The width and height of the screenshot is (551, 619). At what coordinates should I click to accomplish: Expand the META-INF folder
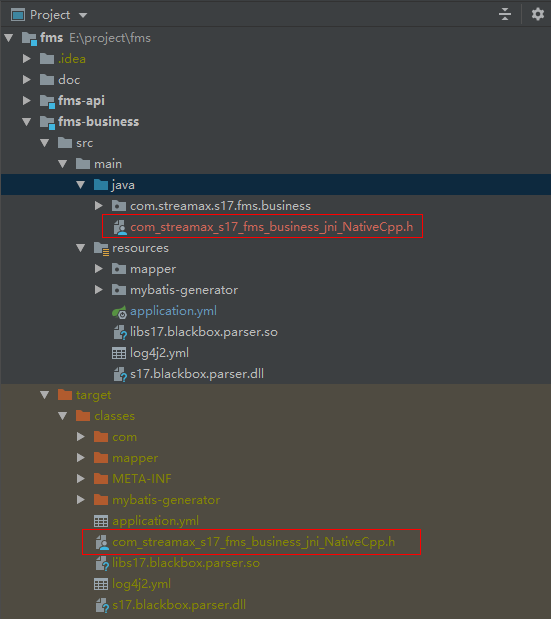pyautogui.click(x=81, y=479)
